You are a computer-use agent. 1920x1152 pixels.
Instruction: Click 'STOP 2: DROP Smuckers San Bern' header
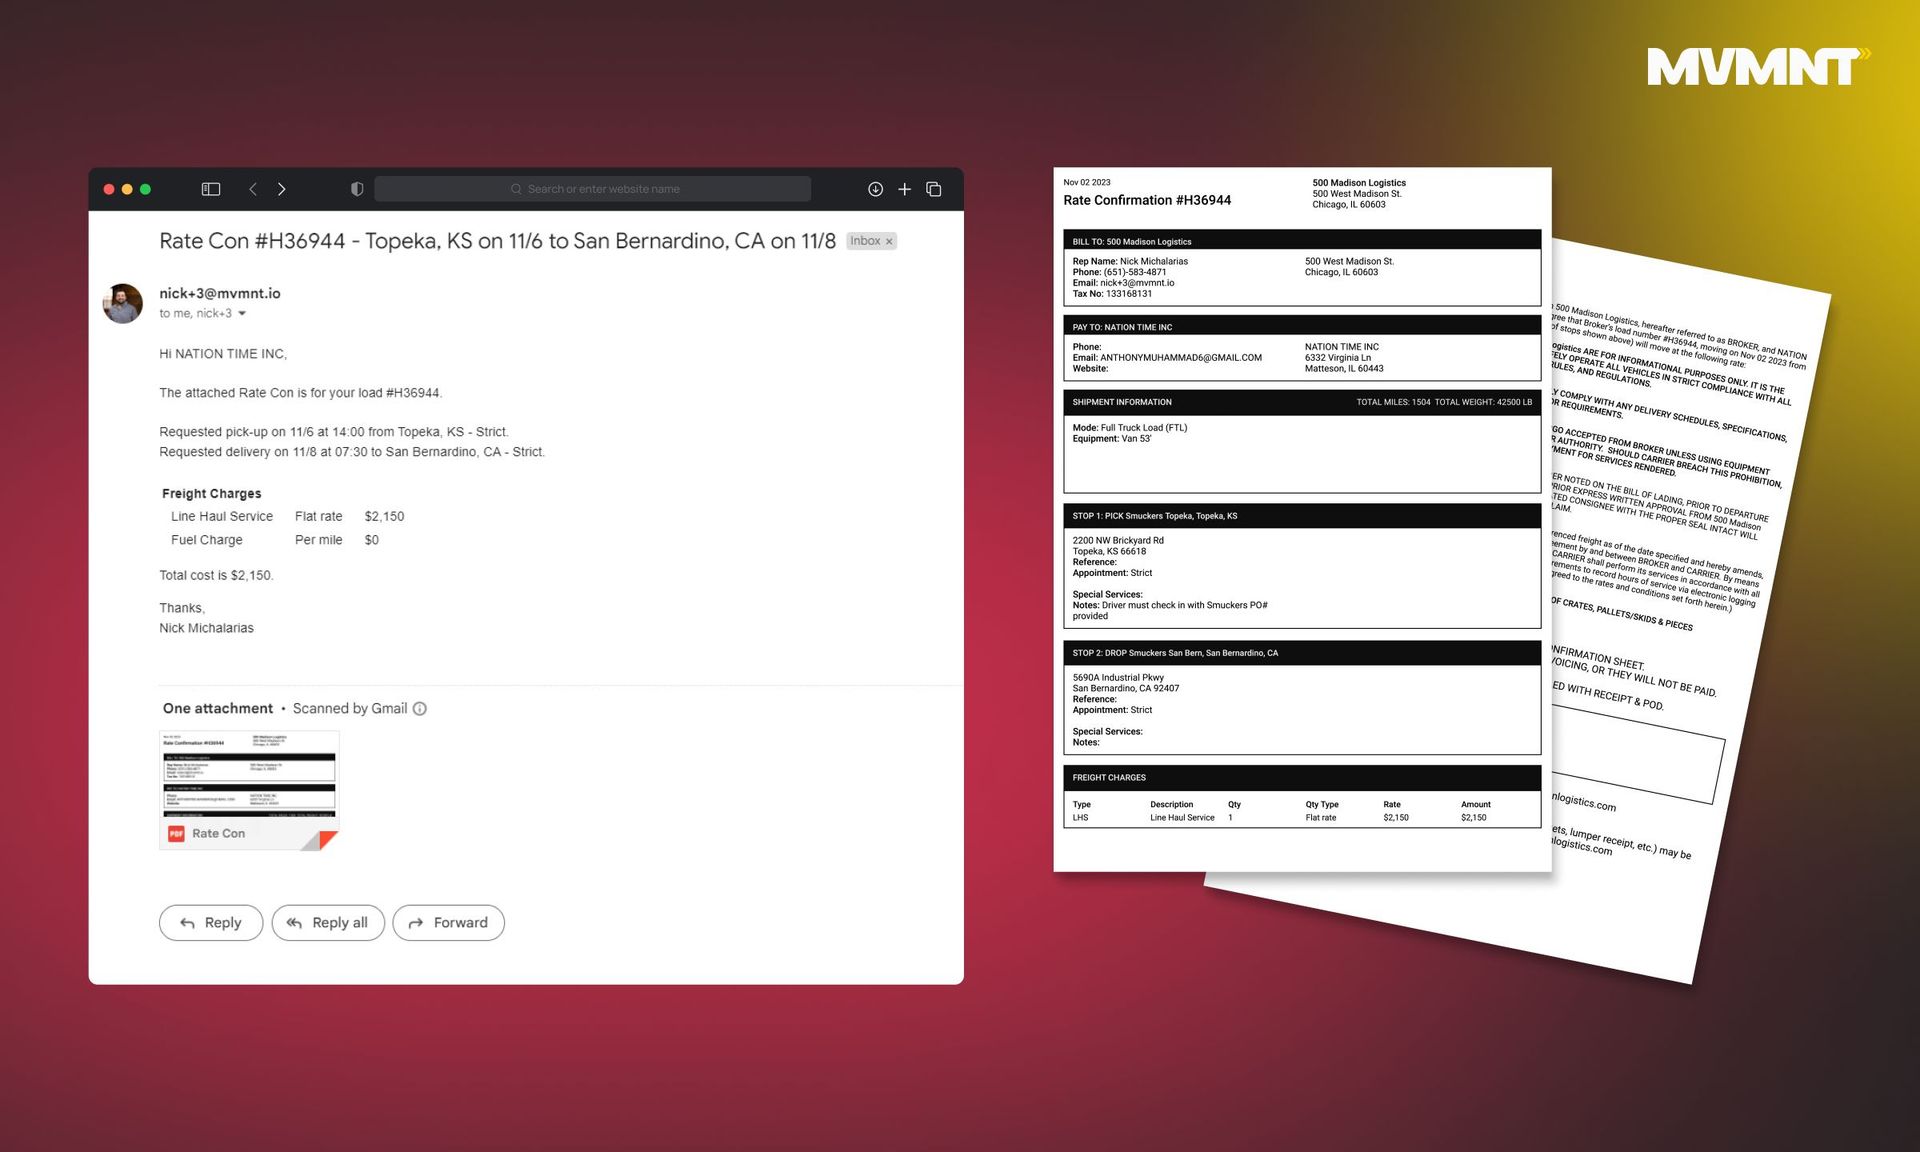pyautogui.click(x=1302, y=653)
